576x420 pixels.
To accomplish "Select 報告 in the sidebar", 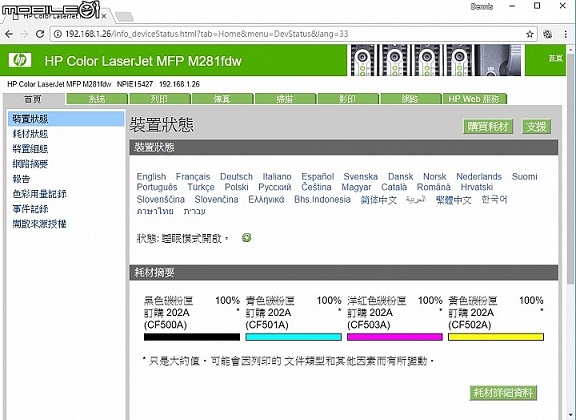I will 21,179.
